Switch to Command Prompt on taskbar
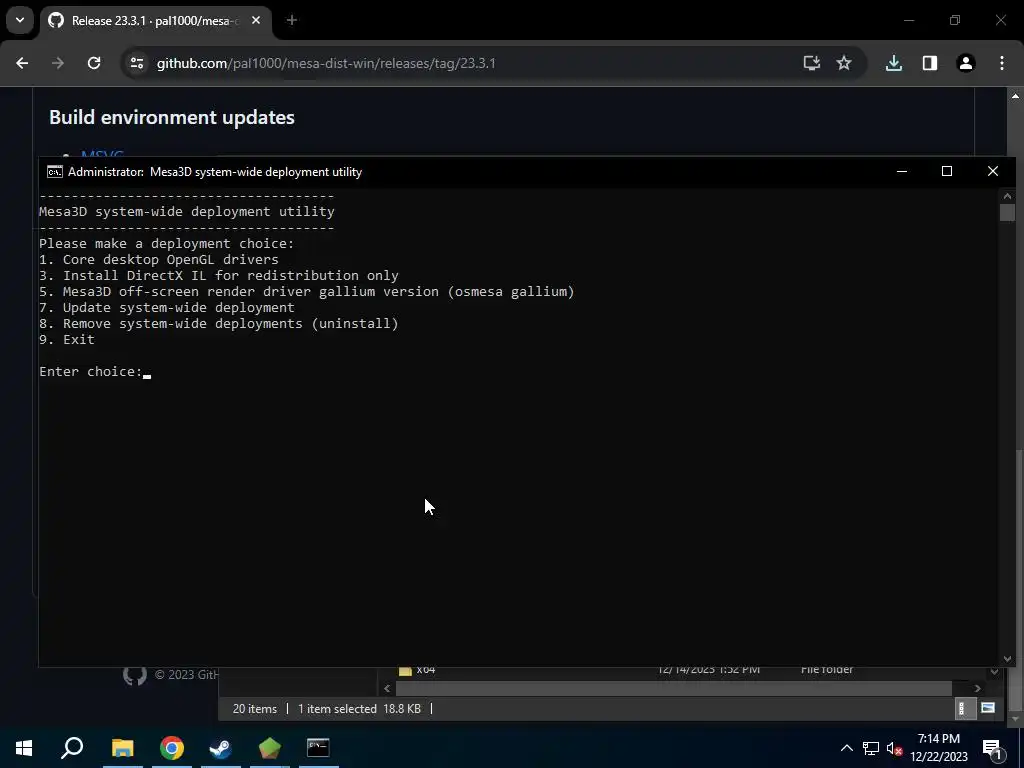This screenshot has width=1024, height=768. coord(318,748)
